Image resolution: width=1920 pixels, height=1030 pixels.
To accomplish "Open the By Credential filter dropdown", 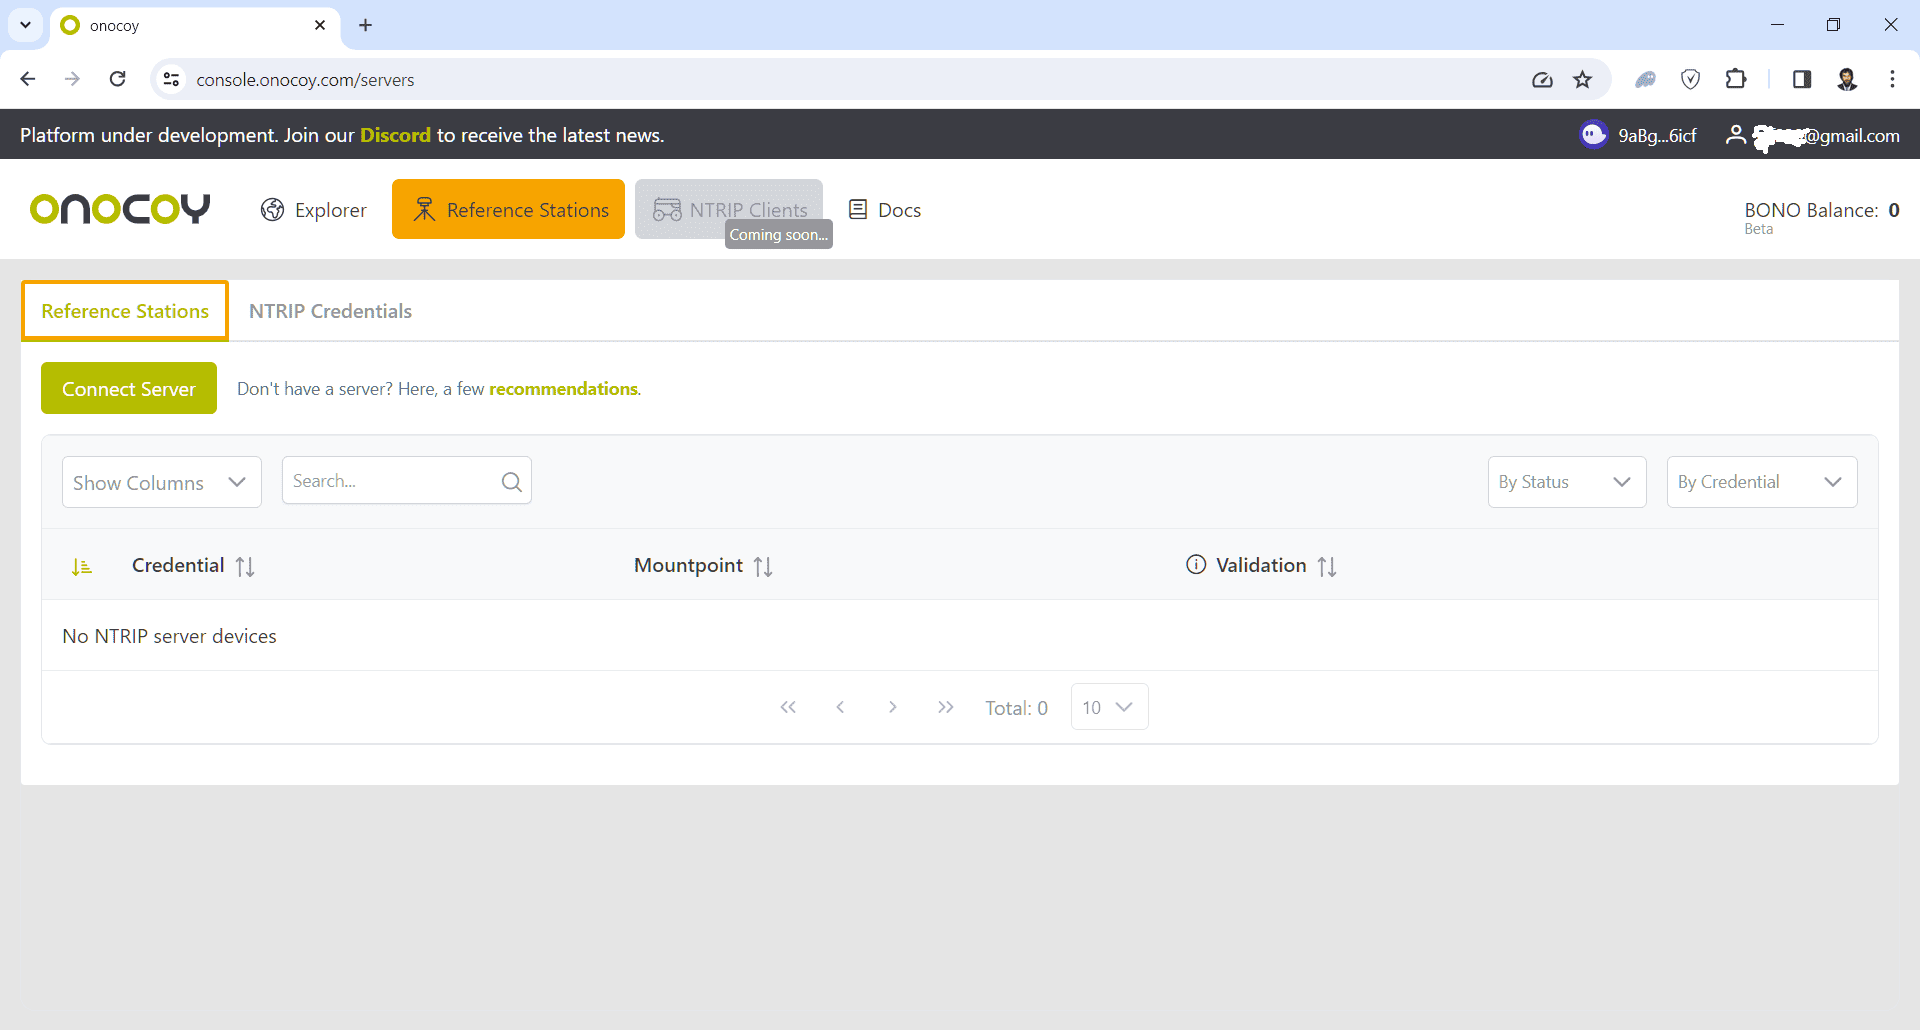I will coord(1762,482).
